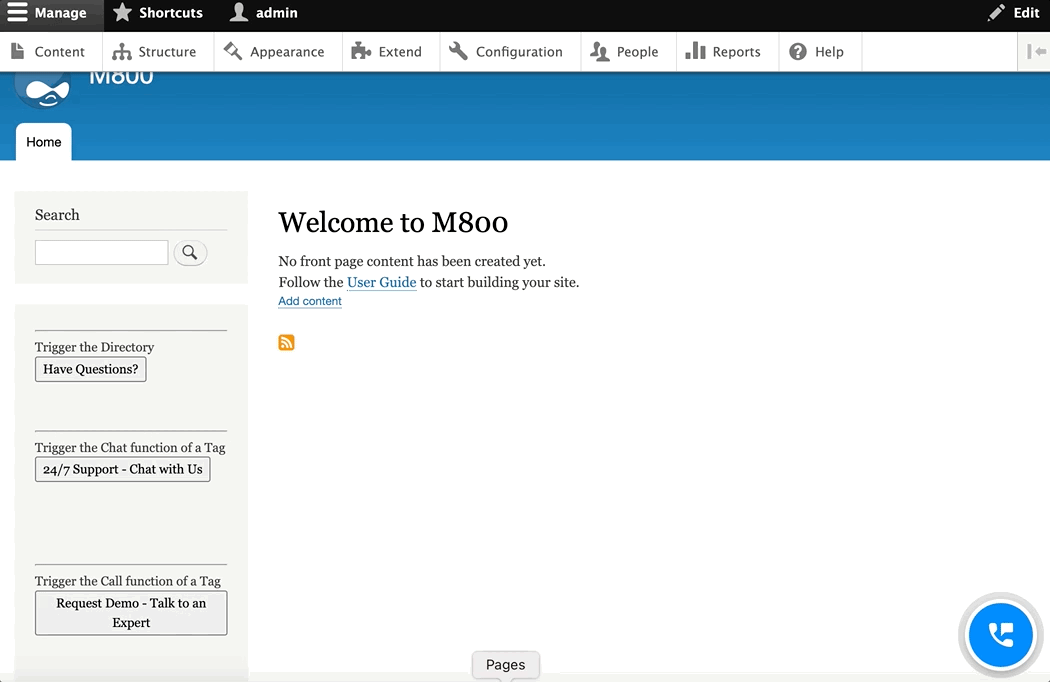Click the blue floating call widget

point(1000,635)
